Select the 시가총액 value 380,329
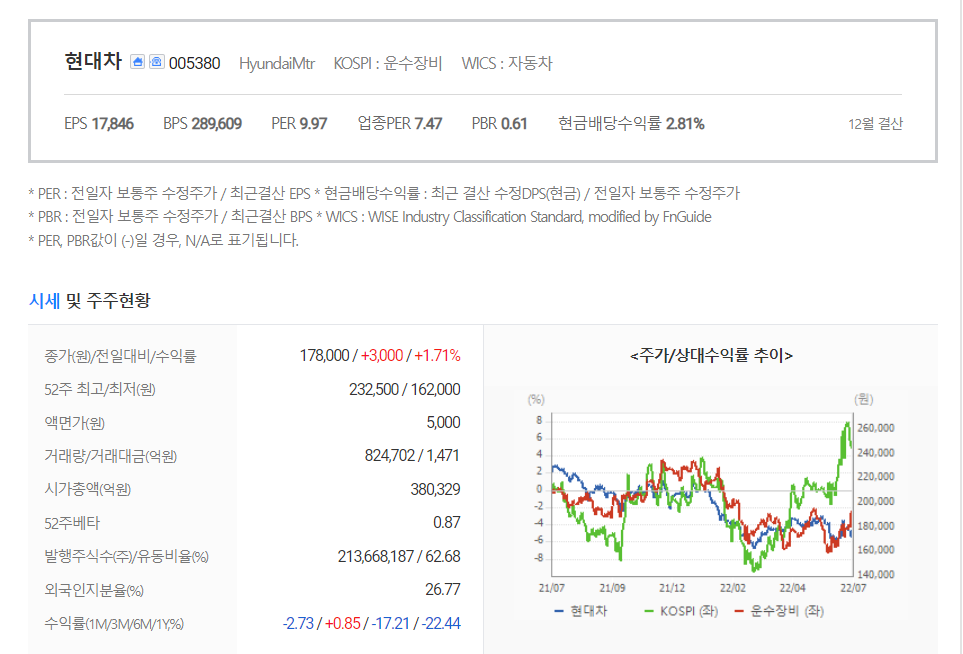 pyautogui.click(x=435, y=489)
